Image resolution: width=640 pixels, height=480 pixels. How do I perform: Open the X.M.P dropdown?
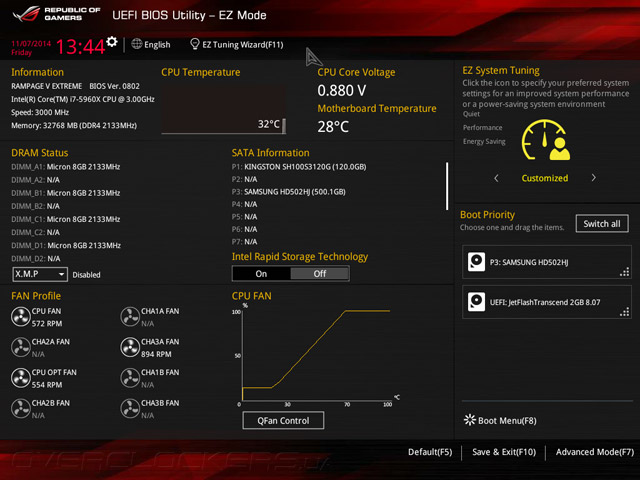coord(40,274)
